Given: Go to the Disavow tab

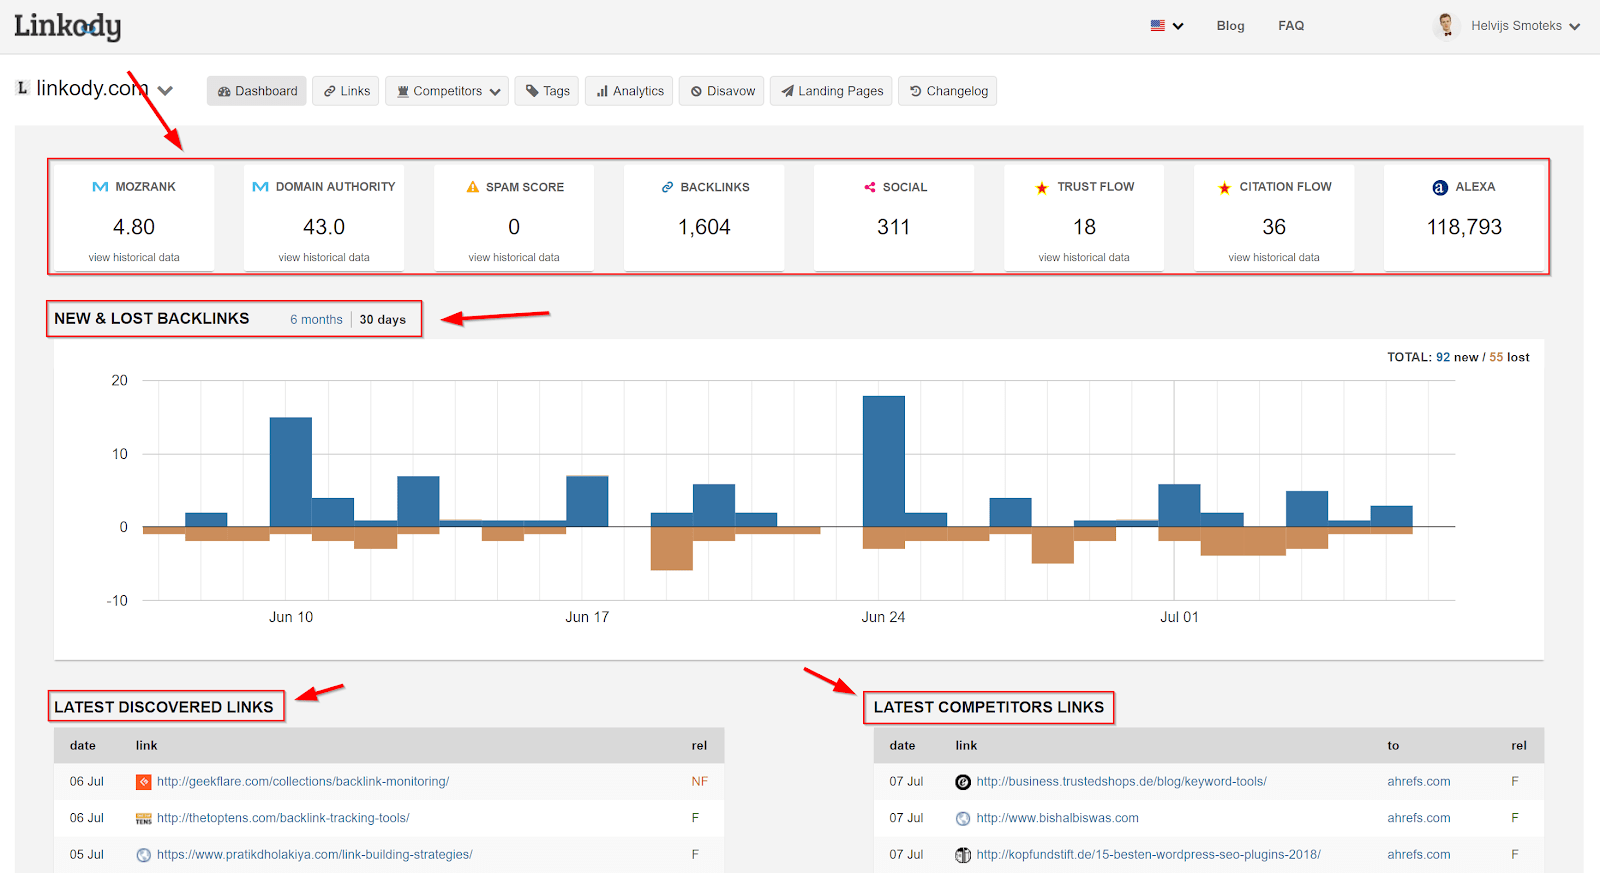Looking at the screenshot, I should tap(723, 91).
